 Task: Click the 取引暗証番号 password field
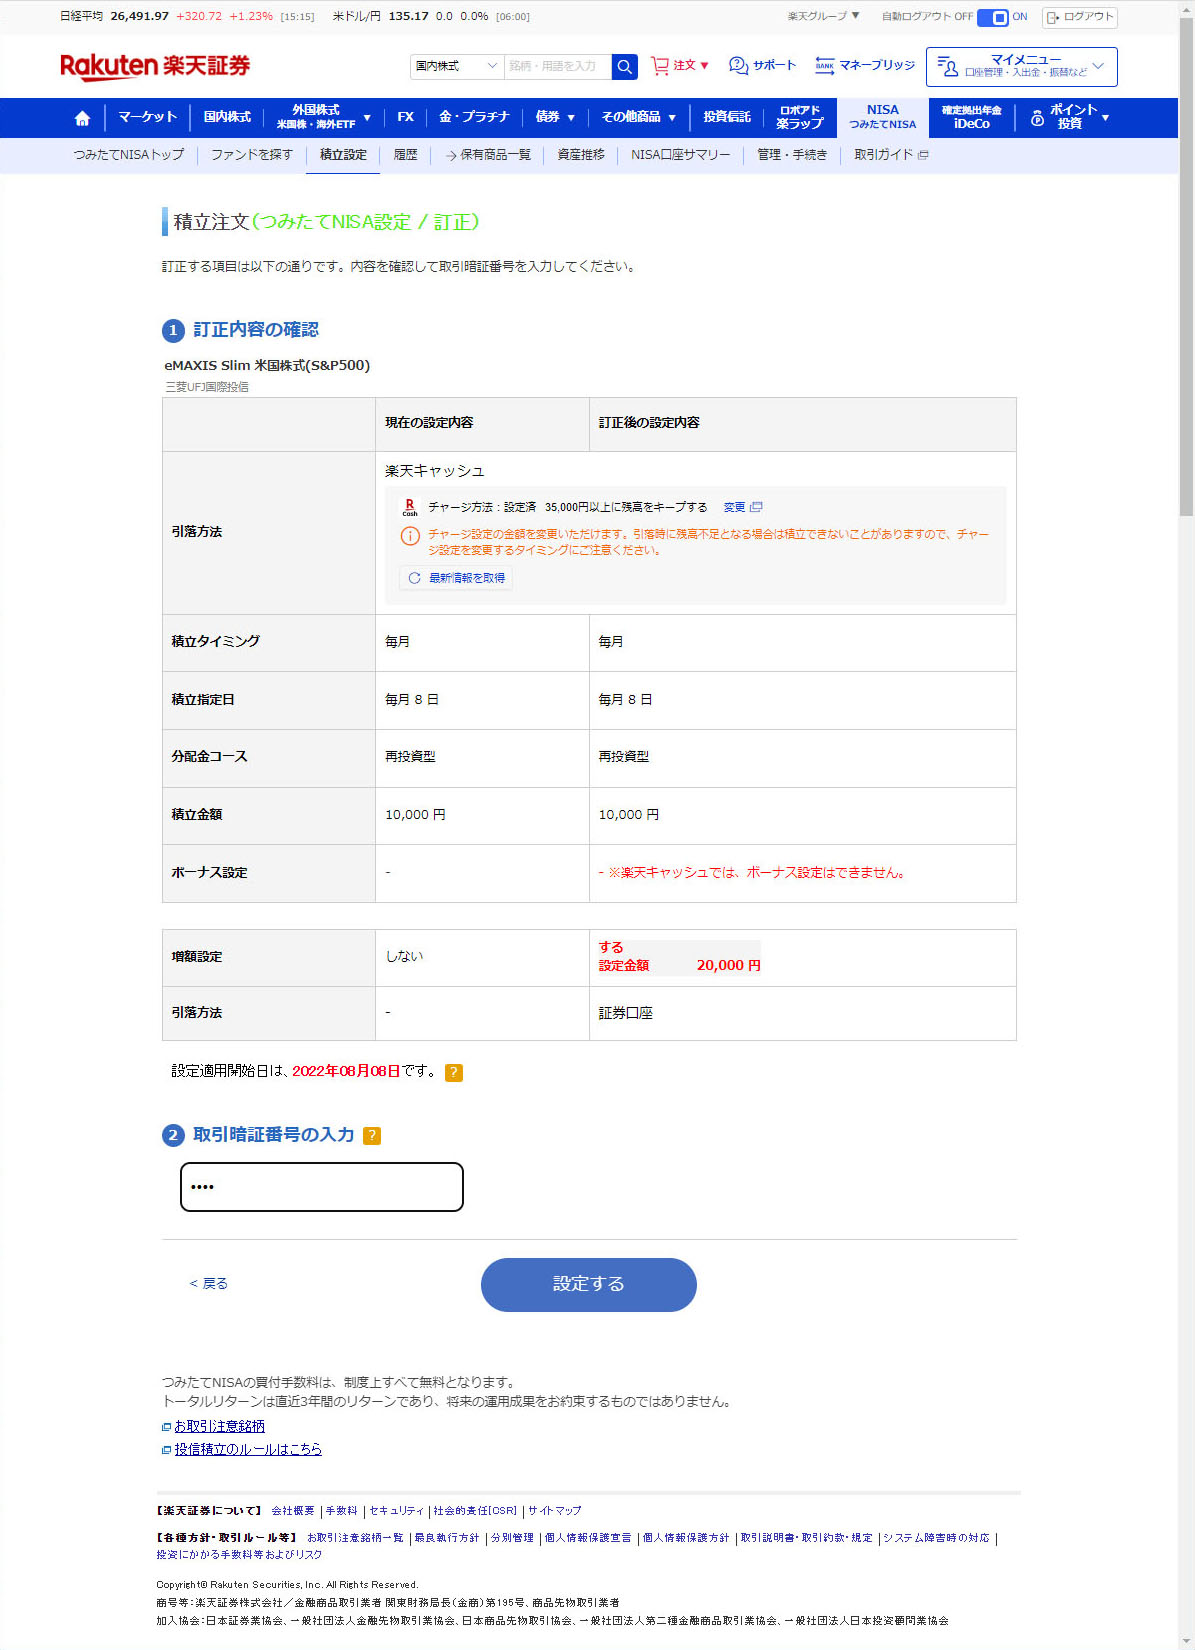[322, 1187]
